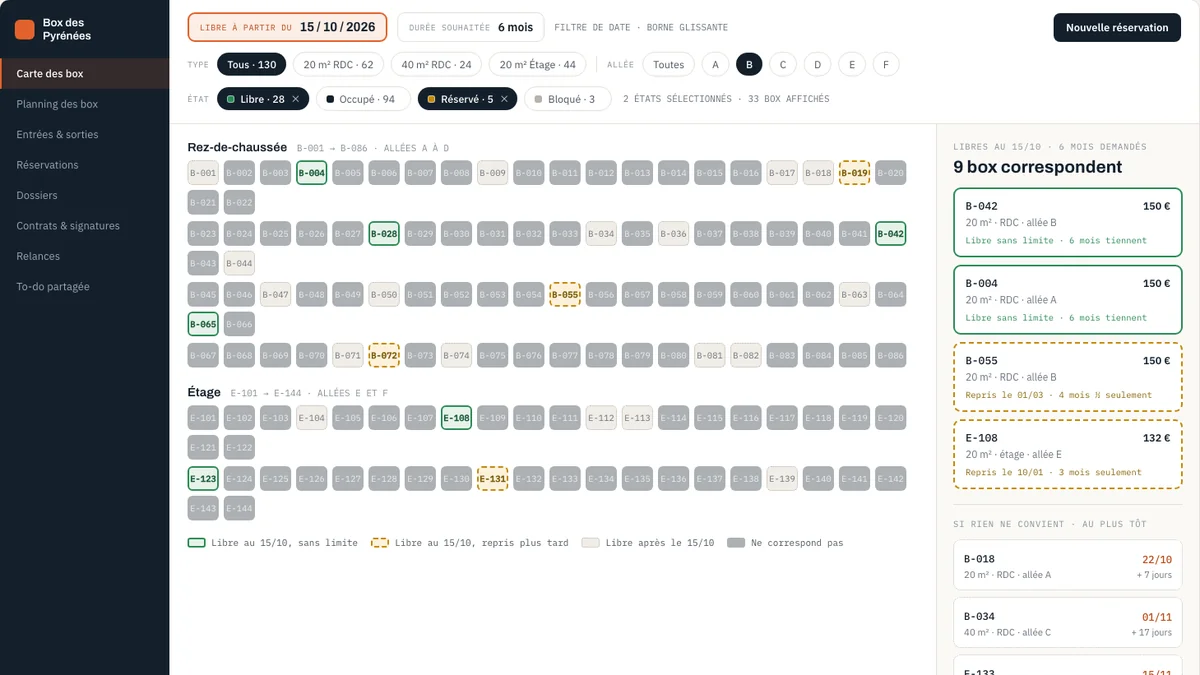This screenshot has width=1200, height=675.
Task: Show all aisles with the Toutes chip
Action: (669, 65)
